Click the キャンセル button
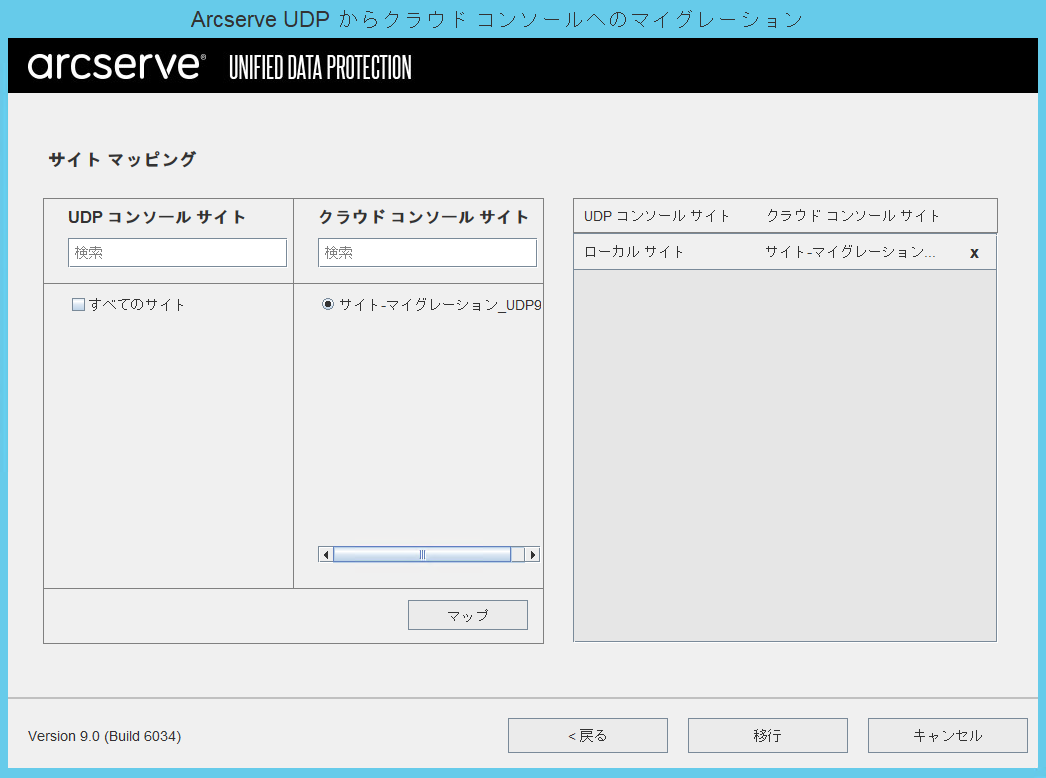Screen dimensions: 1046x778 click(948, 735)
